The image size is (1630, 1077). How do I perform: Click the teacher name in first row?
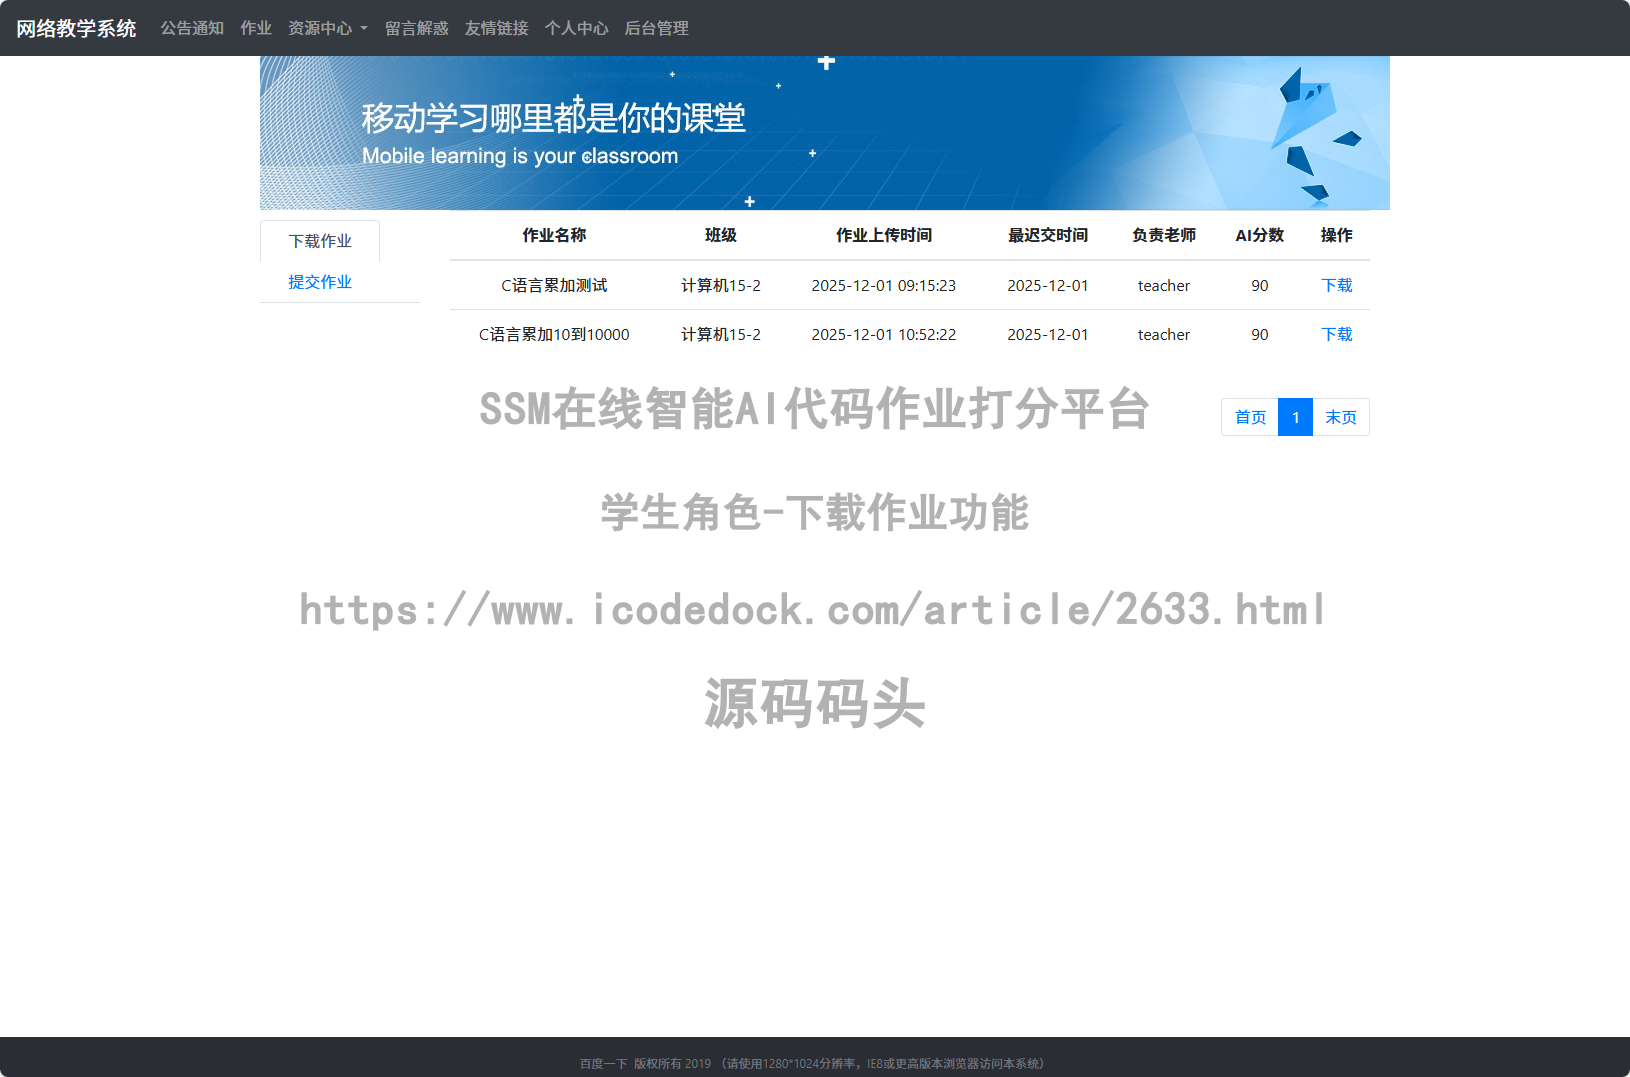click(x=1163, y=285)
